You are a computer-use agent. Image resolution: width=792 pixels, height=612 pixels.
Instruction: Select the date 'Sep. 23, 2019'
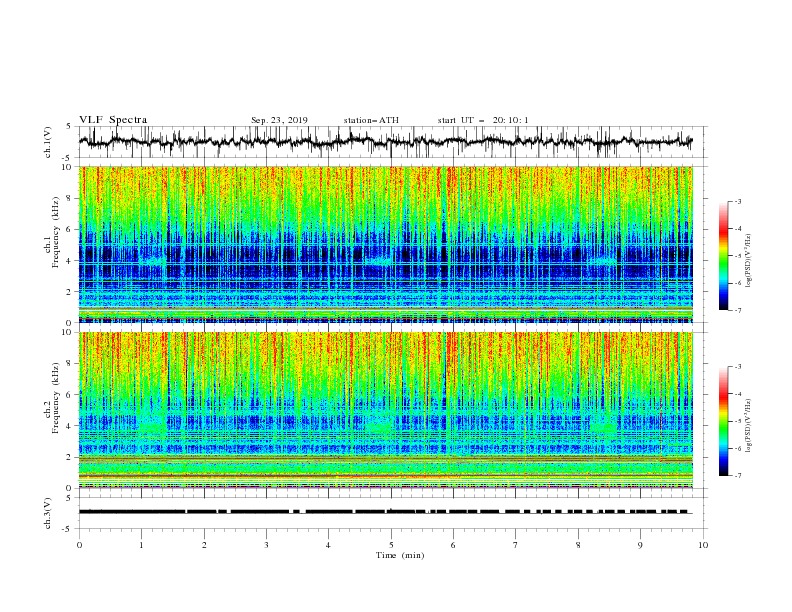pos(279,120)
